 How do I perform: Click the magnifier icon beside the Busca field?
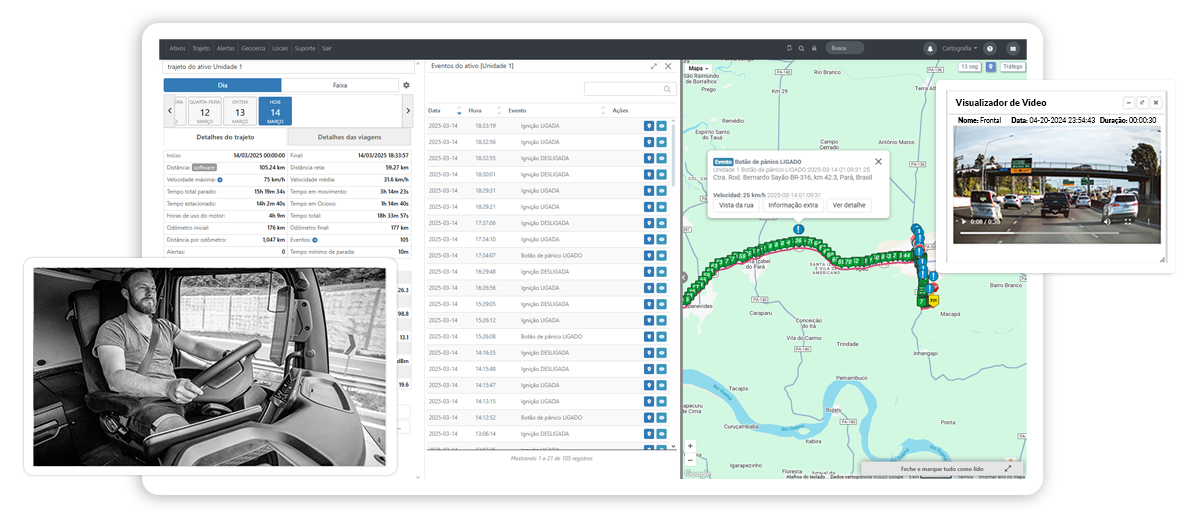pyautogui.click(x=802, y=48)
